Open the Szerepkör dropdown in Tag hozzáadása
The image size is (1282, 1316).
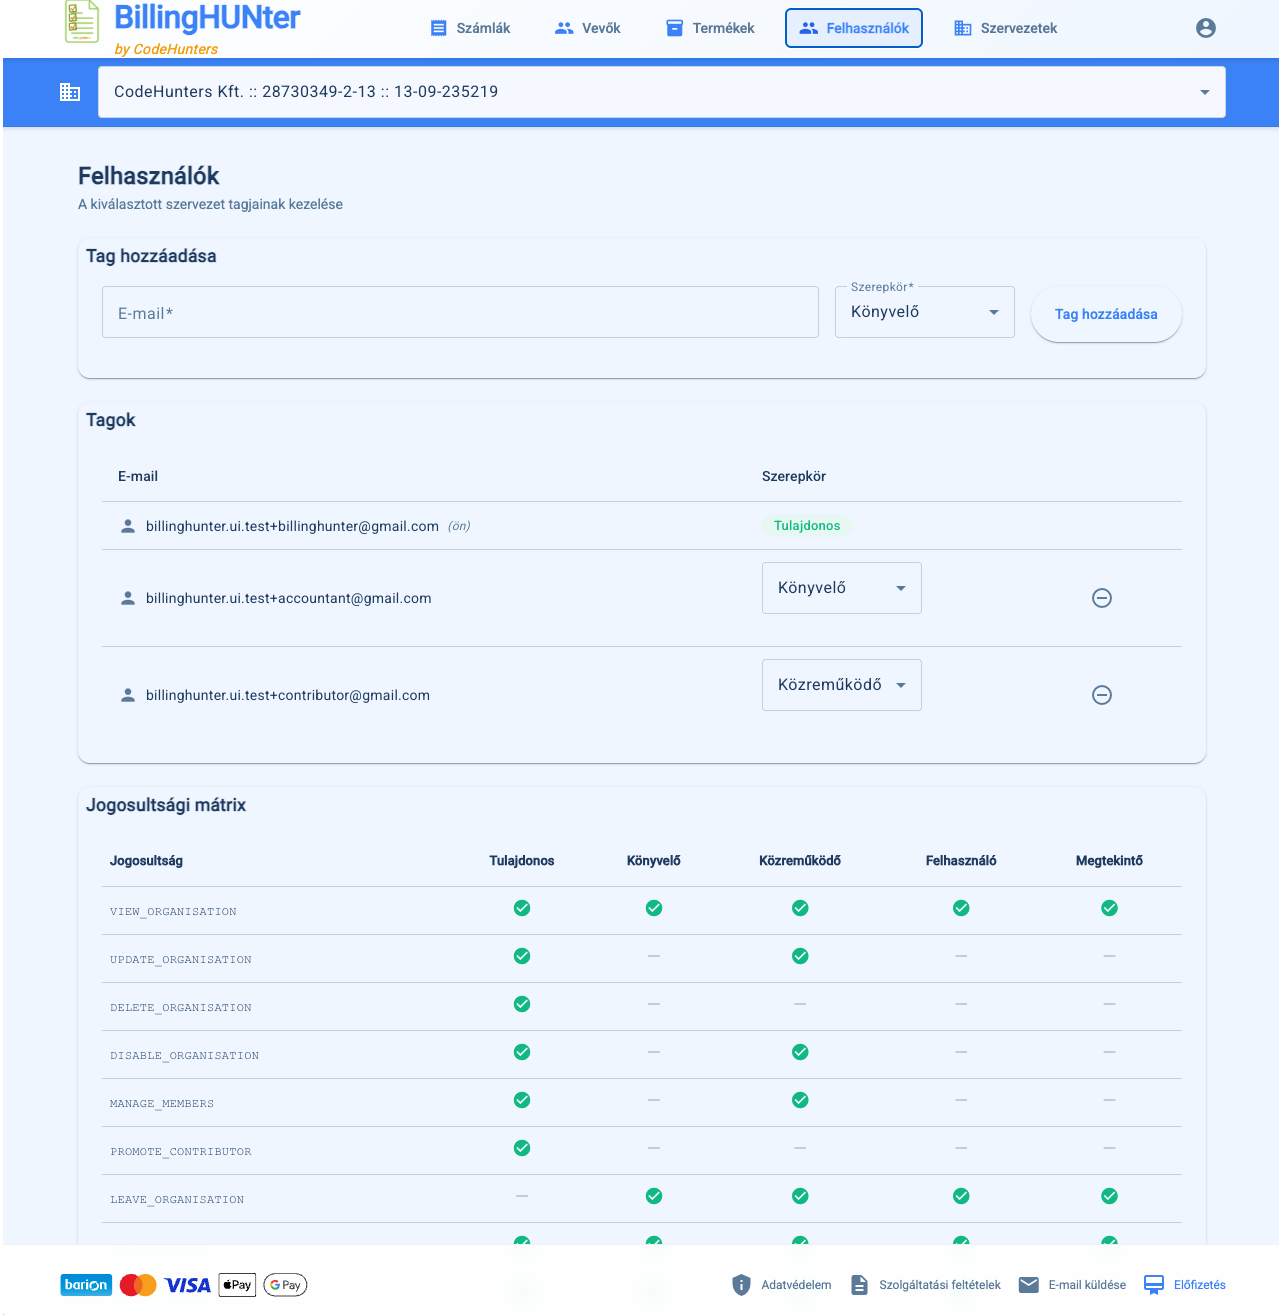tap(925, 312)
